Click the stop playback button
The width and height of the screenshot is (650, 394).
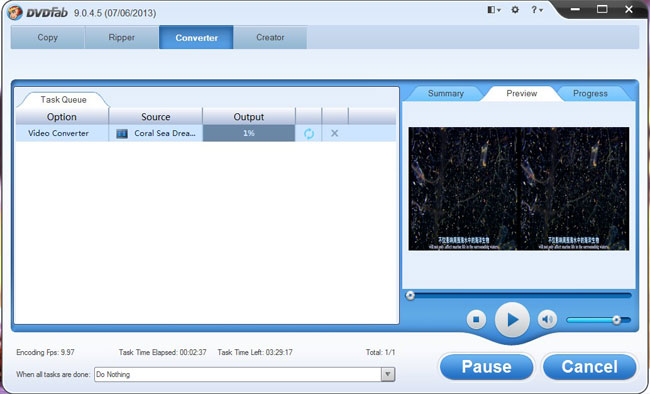[476, 319]
